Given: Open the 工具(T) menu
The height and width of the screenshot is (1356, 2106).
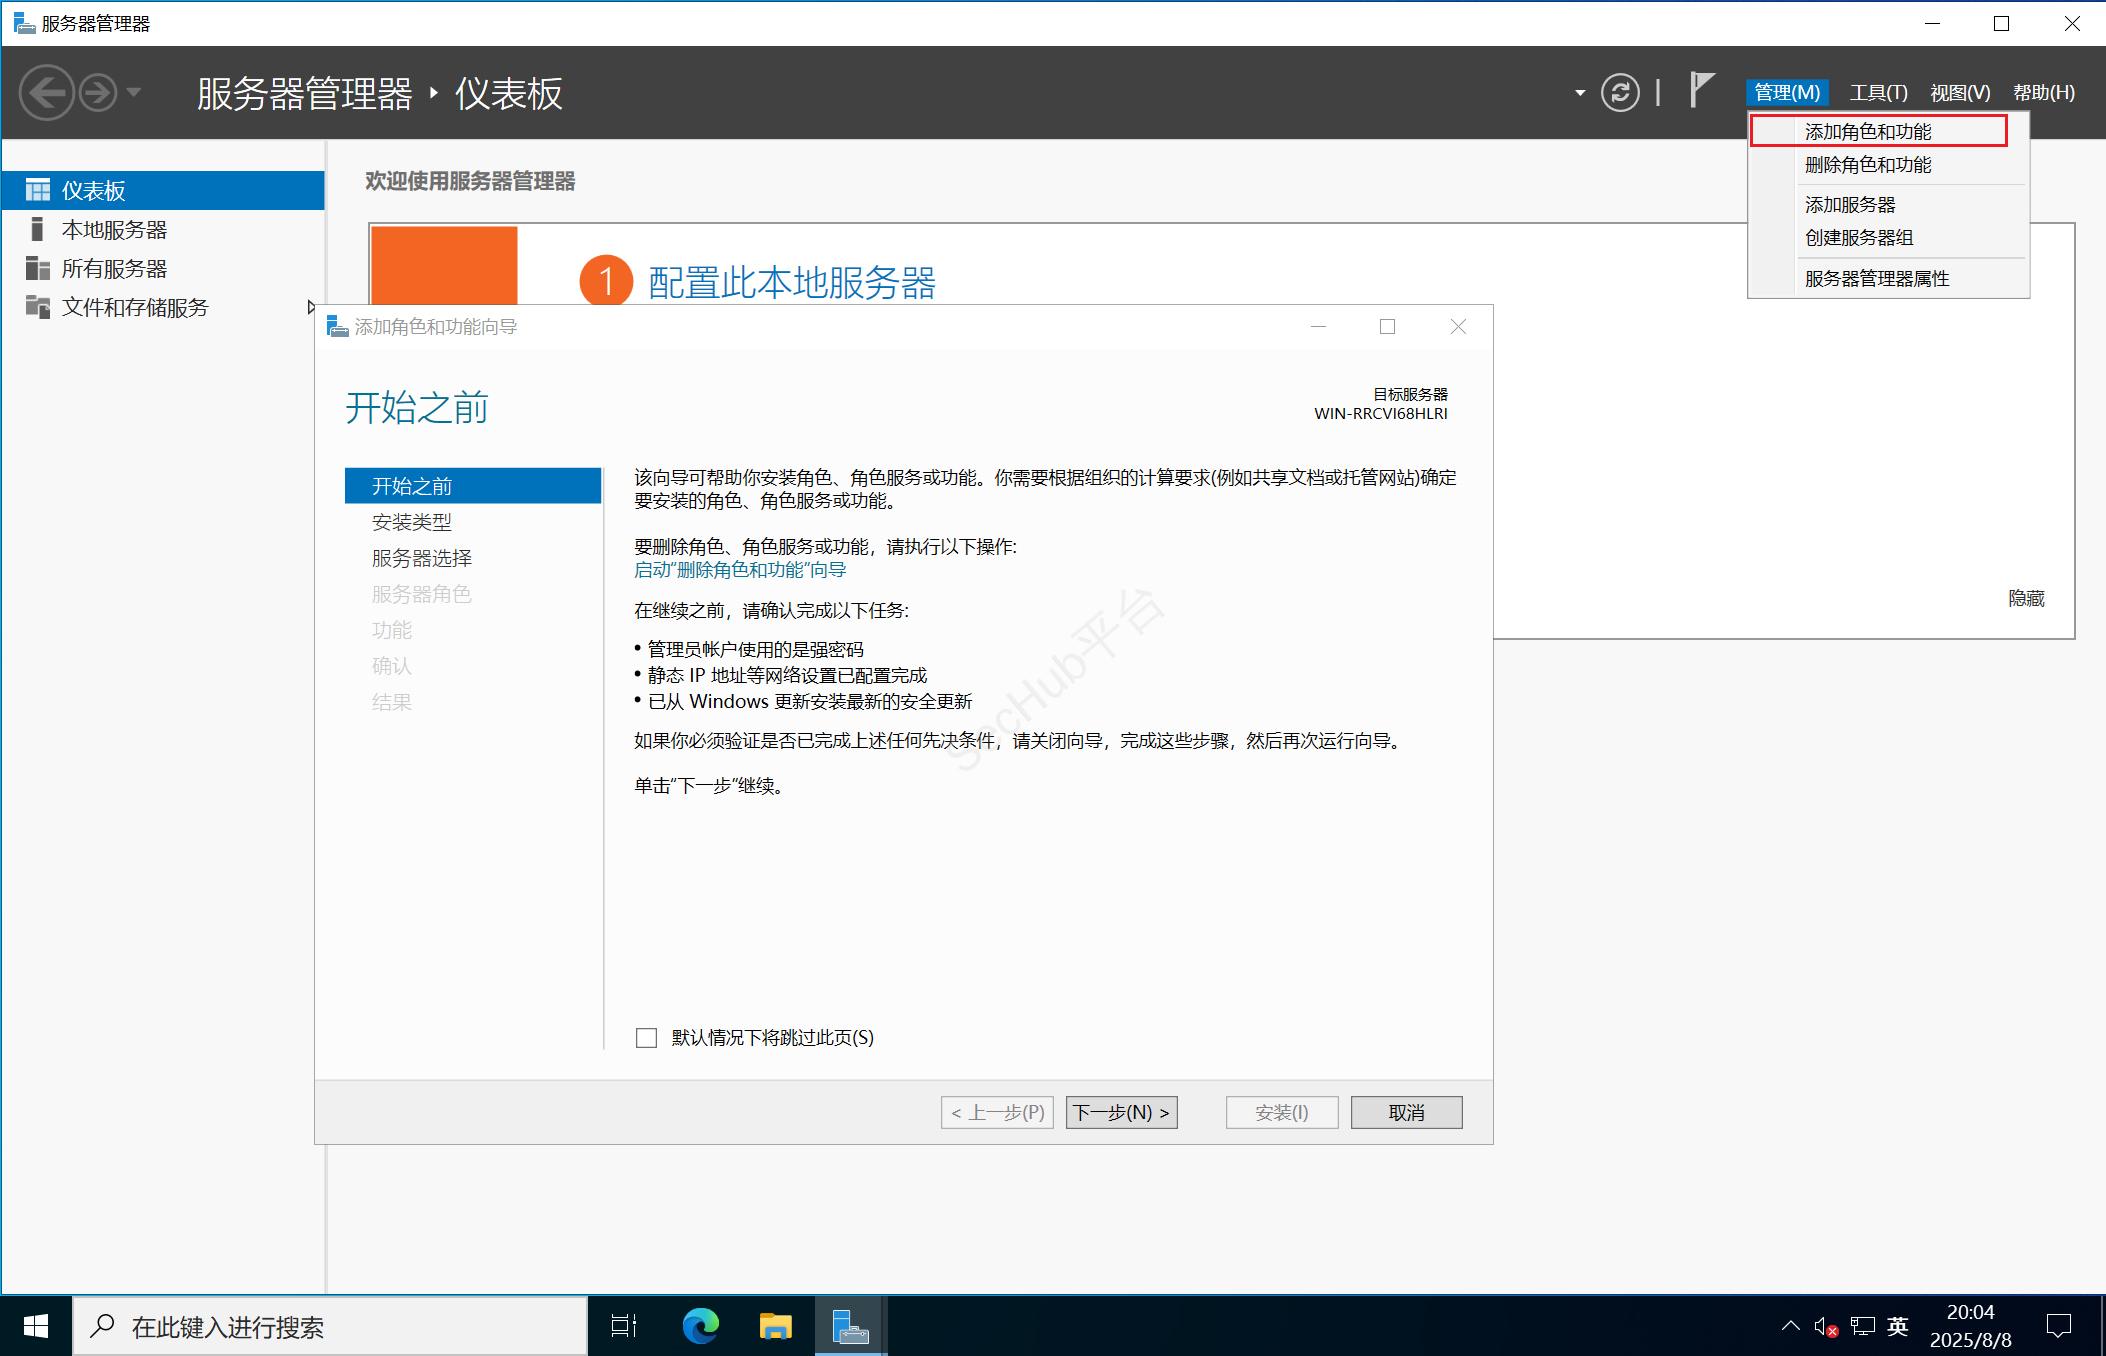Looking at the screenshot, I should [x=1877, y=91].
